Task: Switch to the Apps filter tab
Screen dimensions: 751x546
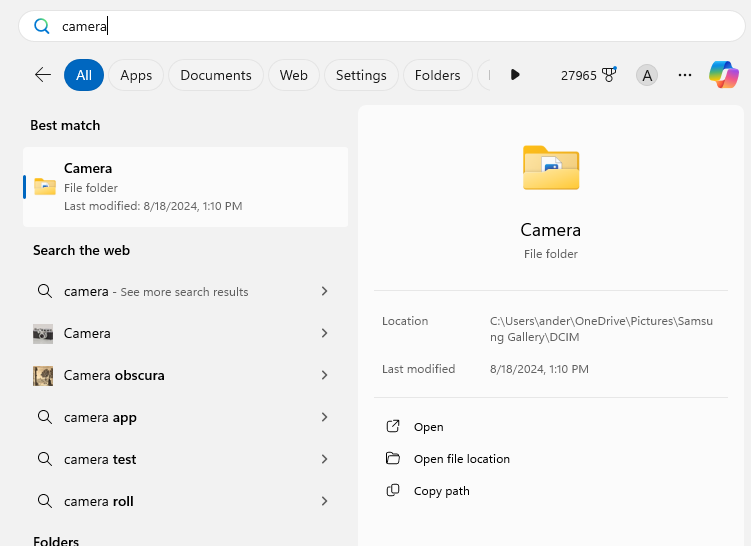Action: 136,75
